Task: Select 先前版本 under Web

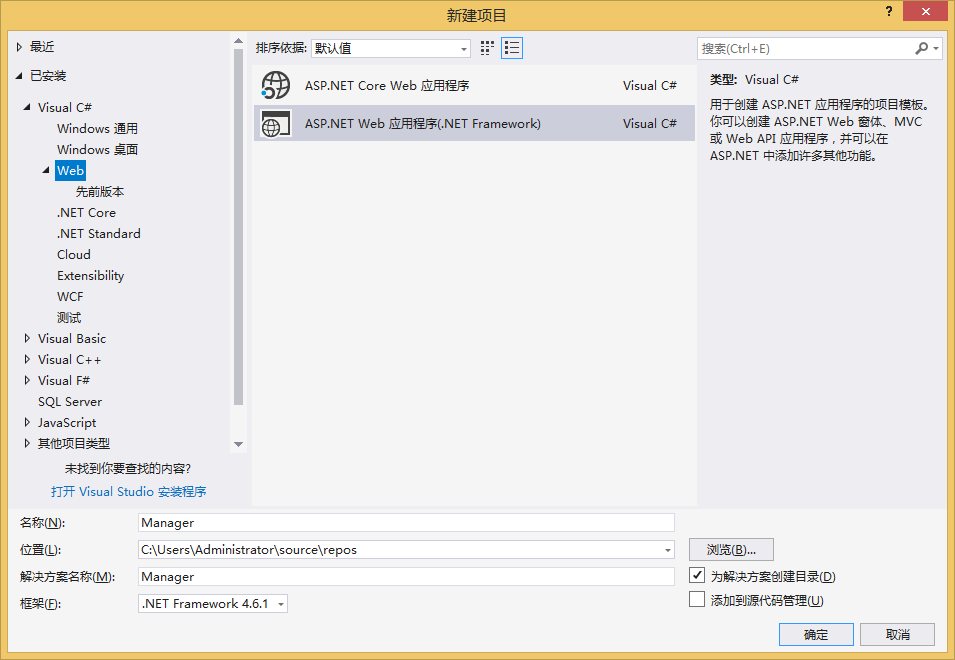Action: (100, 192)
